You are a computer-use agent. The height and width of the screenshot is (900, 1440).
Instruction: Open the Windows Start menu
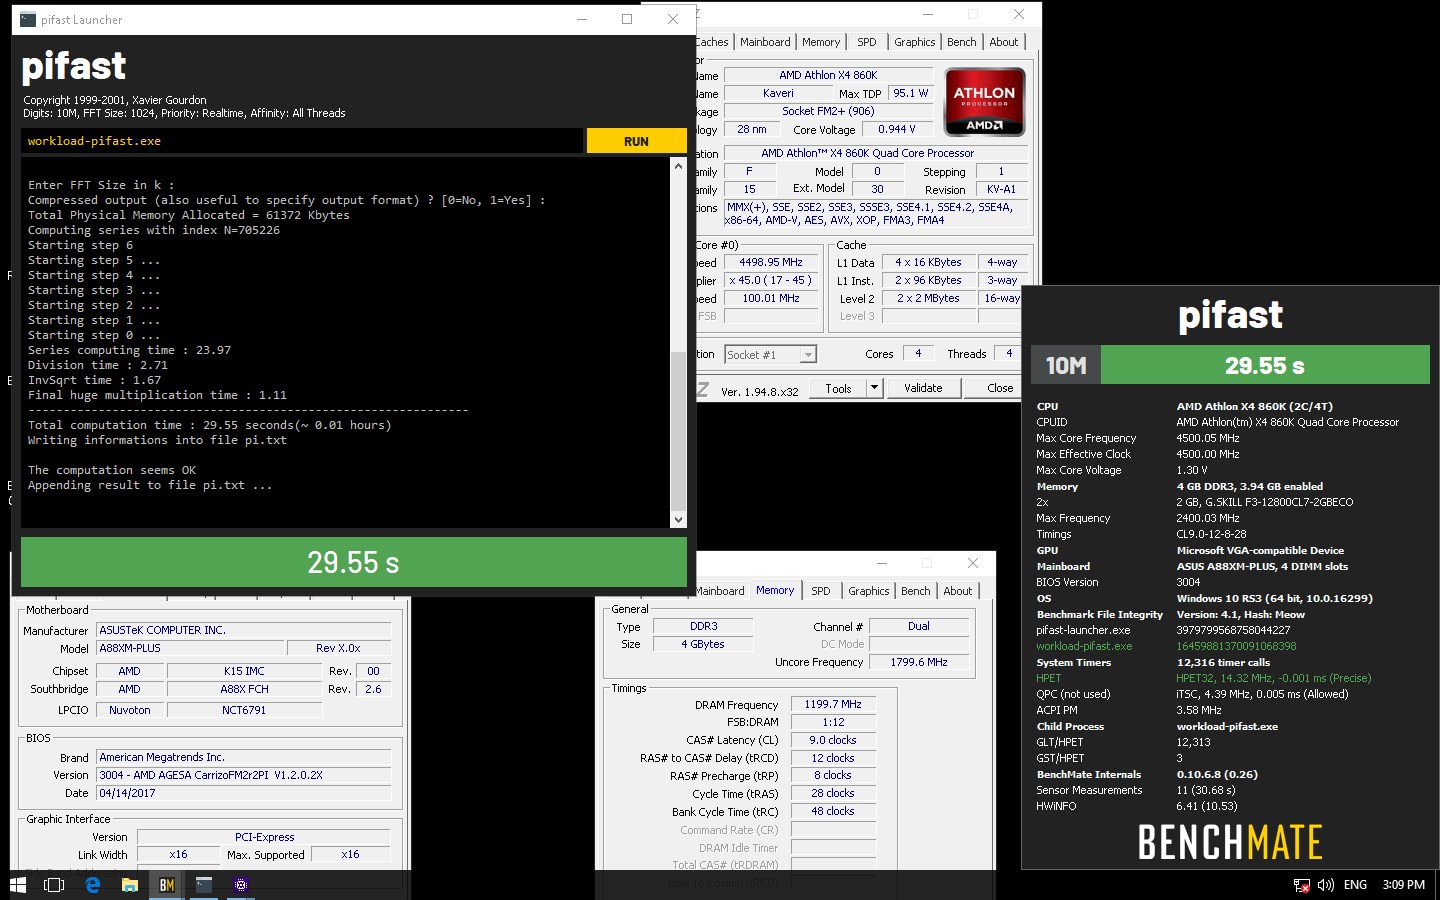click(18, 885)
